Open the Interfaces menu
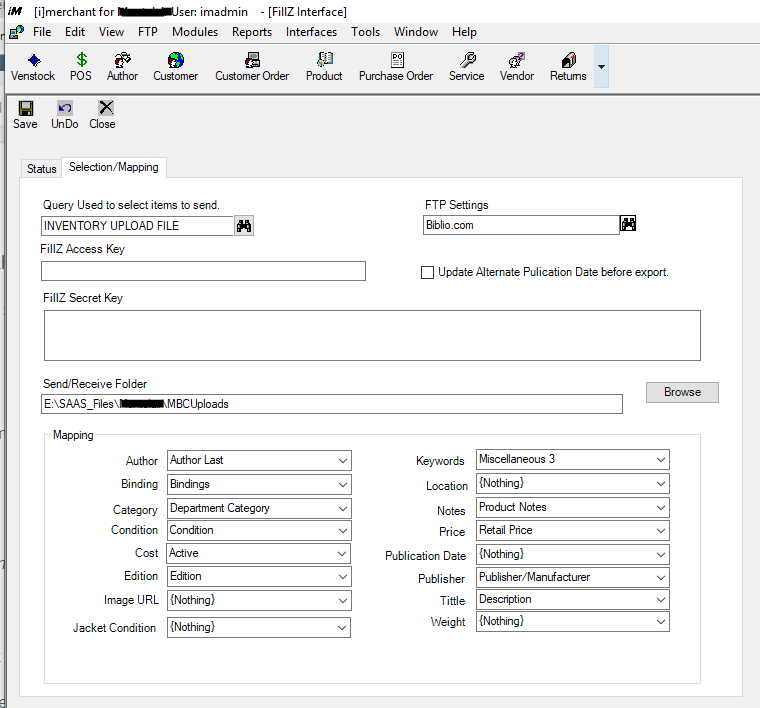Viewport: 760px width, 708px height. pyautogui.click(x=311, y=32)
